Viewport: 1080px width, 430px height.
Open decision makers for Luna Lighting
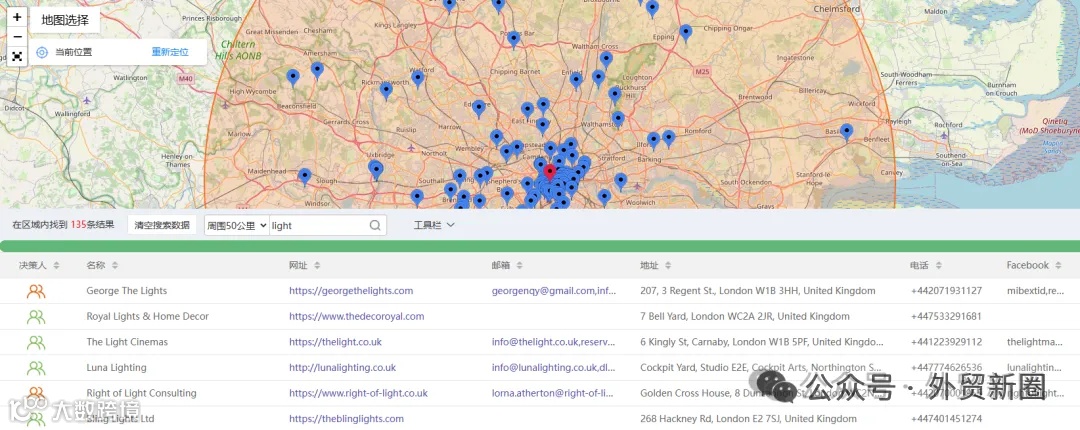click(36, 368)
